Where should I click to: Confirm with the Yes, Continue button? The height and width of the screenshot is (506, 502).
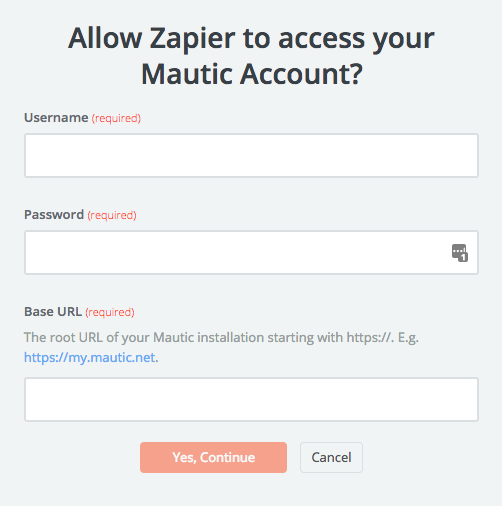[213, 457]
